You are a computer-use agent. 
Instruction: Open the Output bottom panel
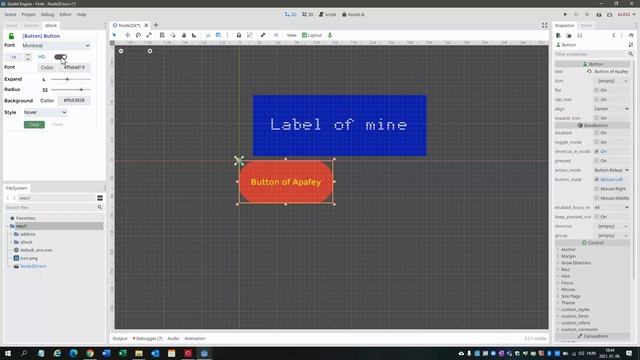click(120, 338)
